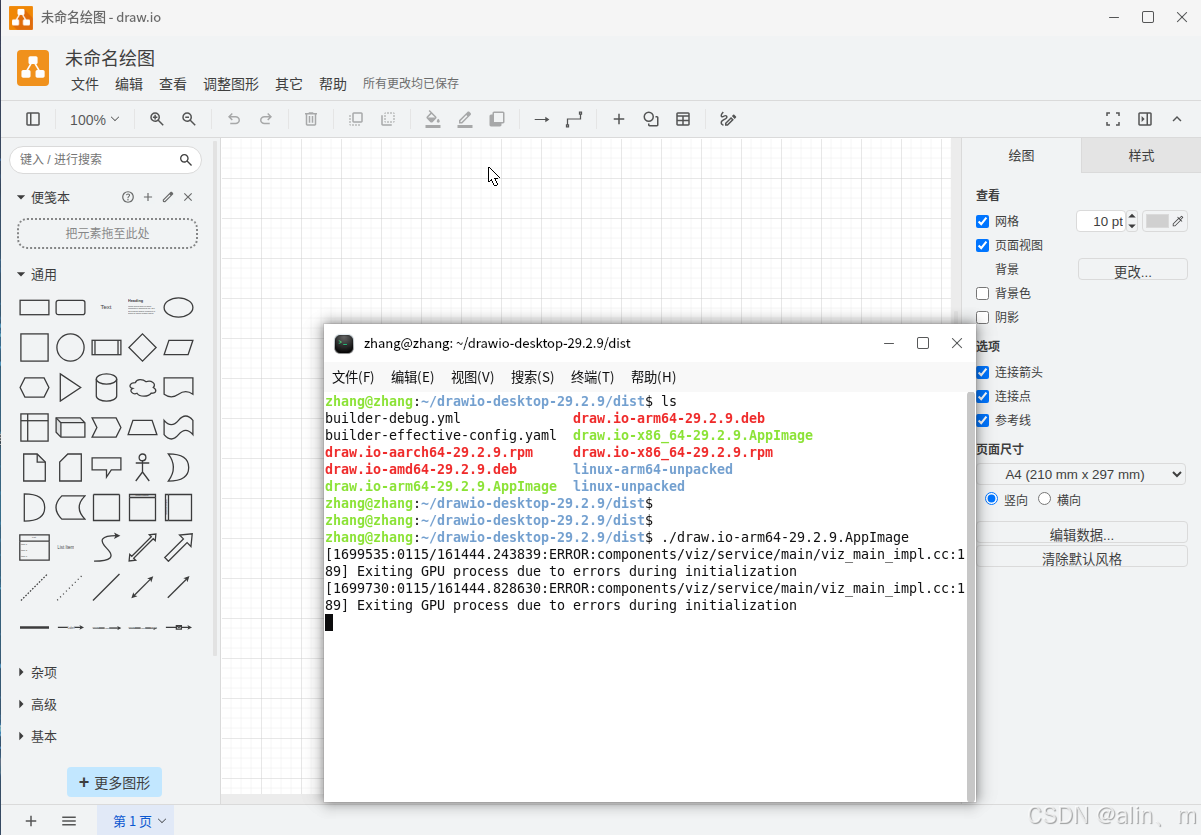Toggle the sidebar panels icon in toolbar
Viewport: 1201px width, 835px height.
tap(33, 119)
